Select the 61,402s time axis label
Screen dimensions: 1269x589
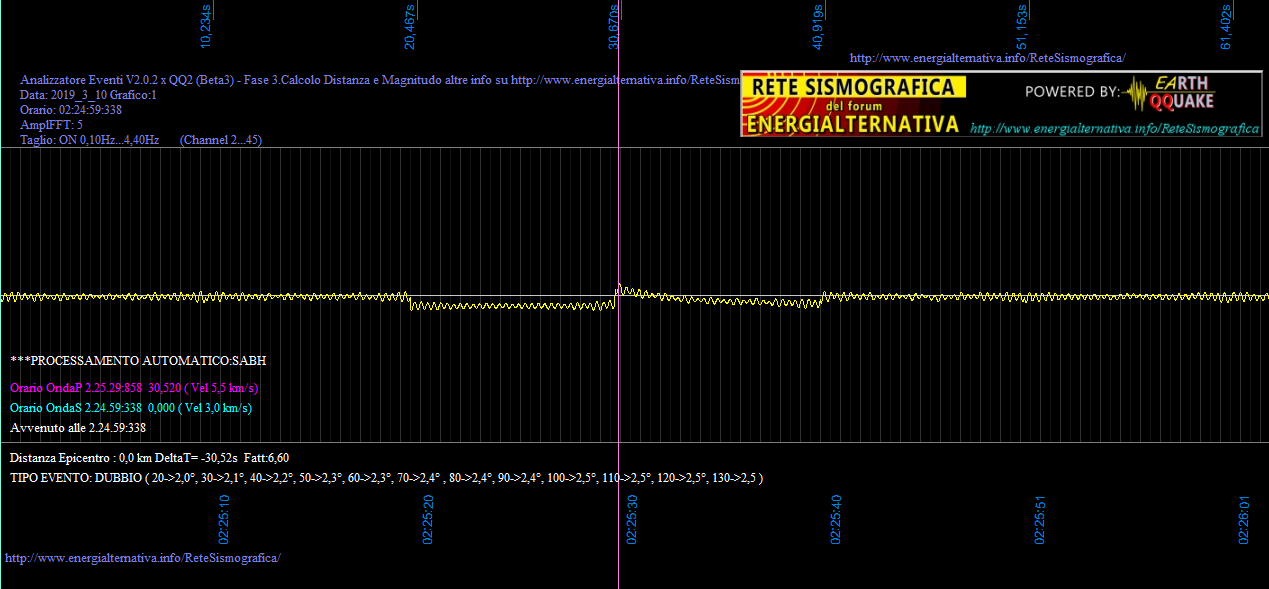(1226, 26)
